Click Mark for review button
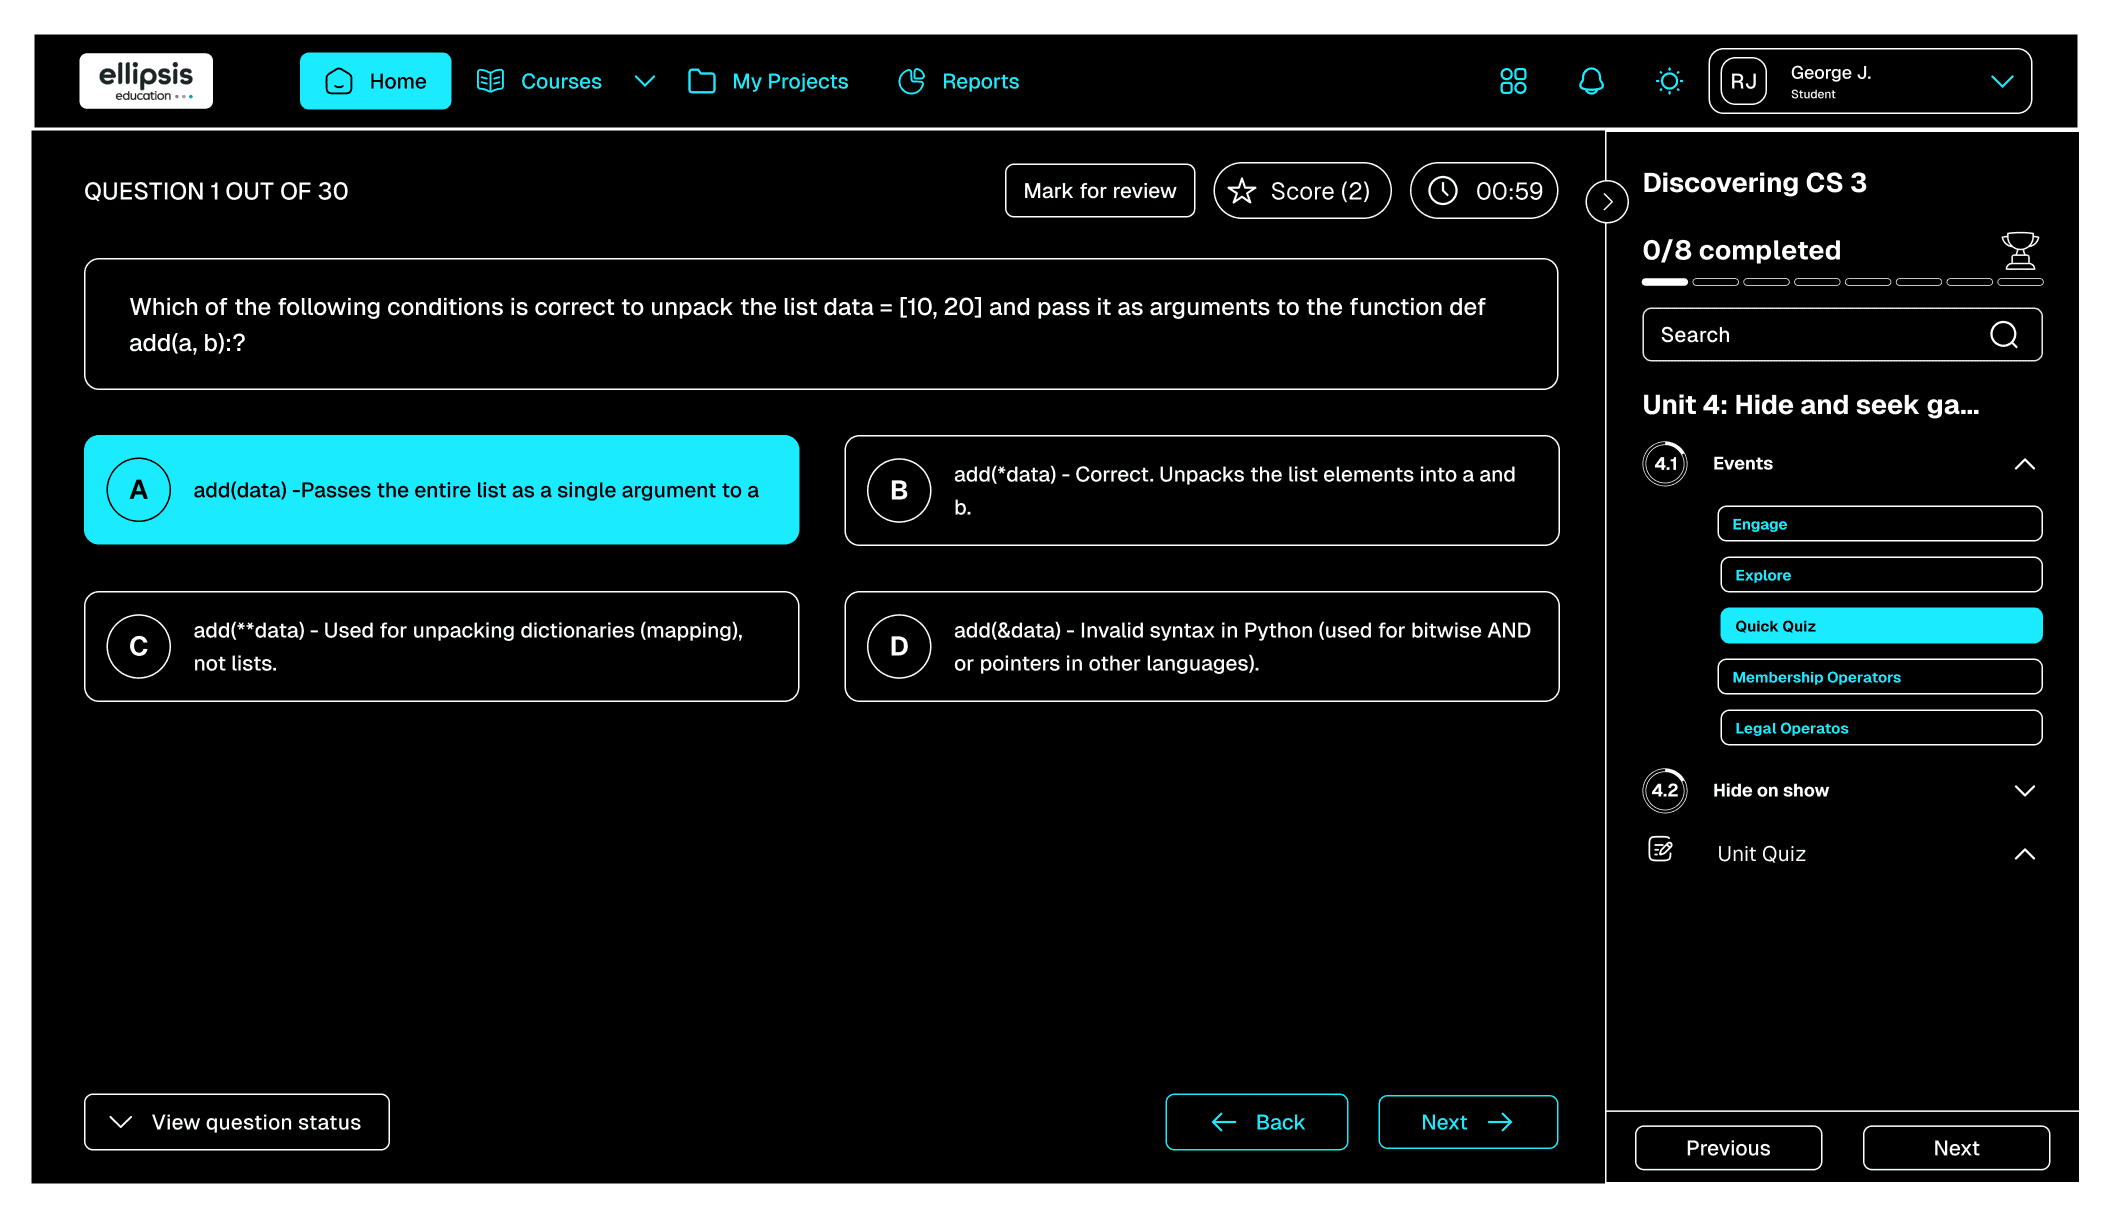This screenshot has width=2112, height=1215. 1099,190
